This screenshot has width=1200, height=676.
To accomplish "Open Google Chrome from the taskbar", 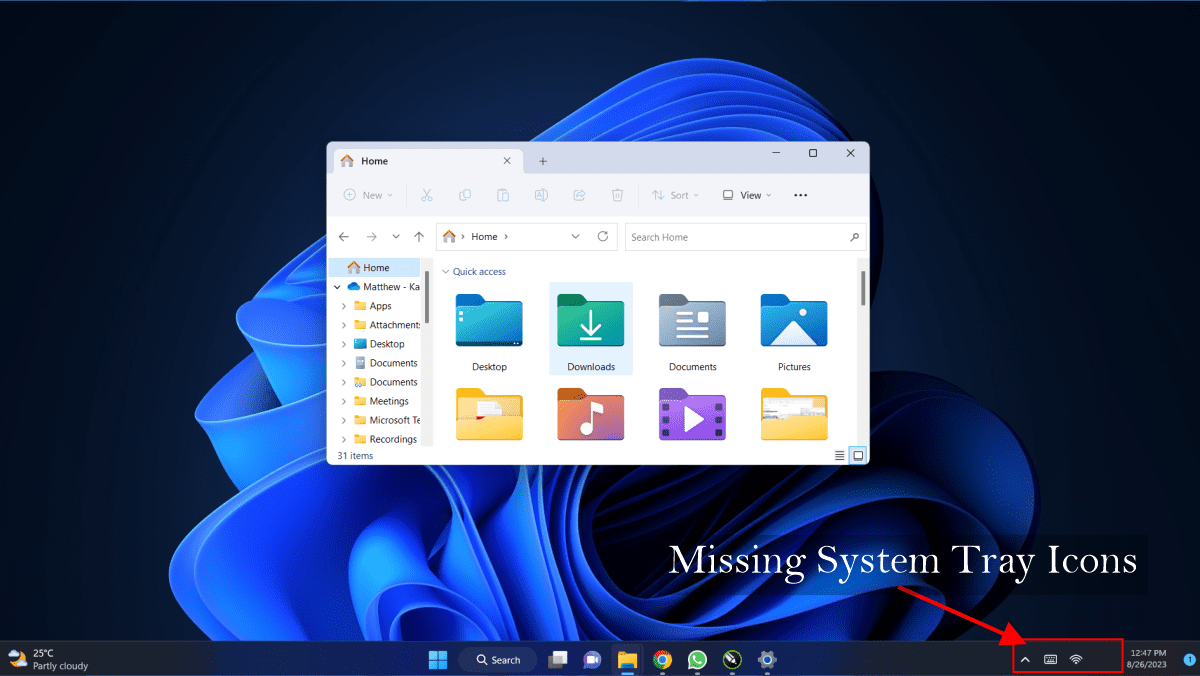I will click(662, 660).
